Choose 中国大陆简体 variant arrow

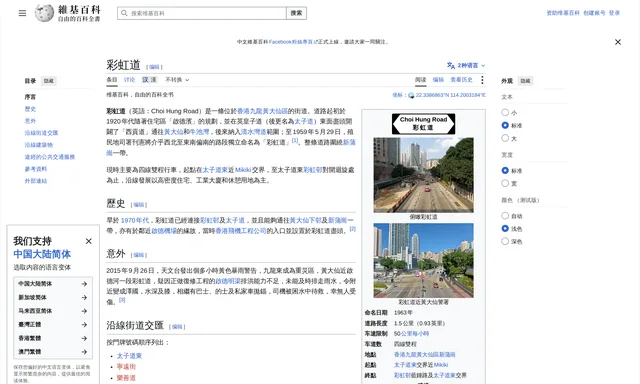pos(84,284)
